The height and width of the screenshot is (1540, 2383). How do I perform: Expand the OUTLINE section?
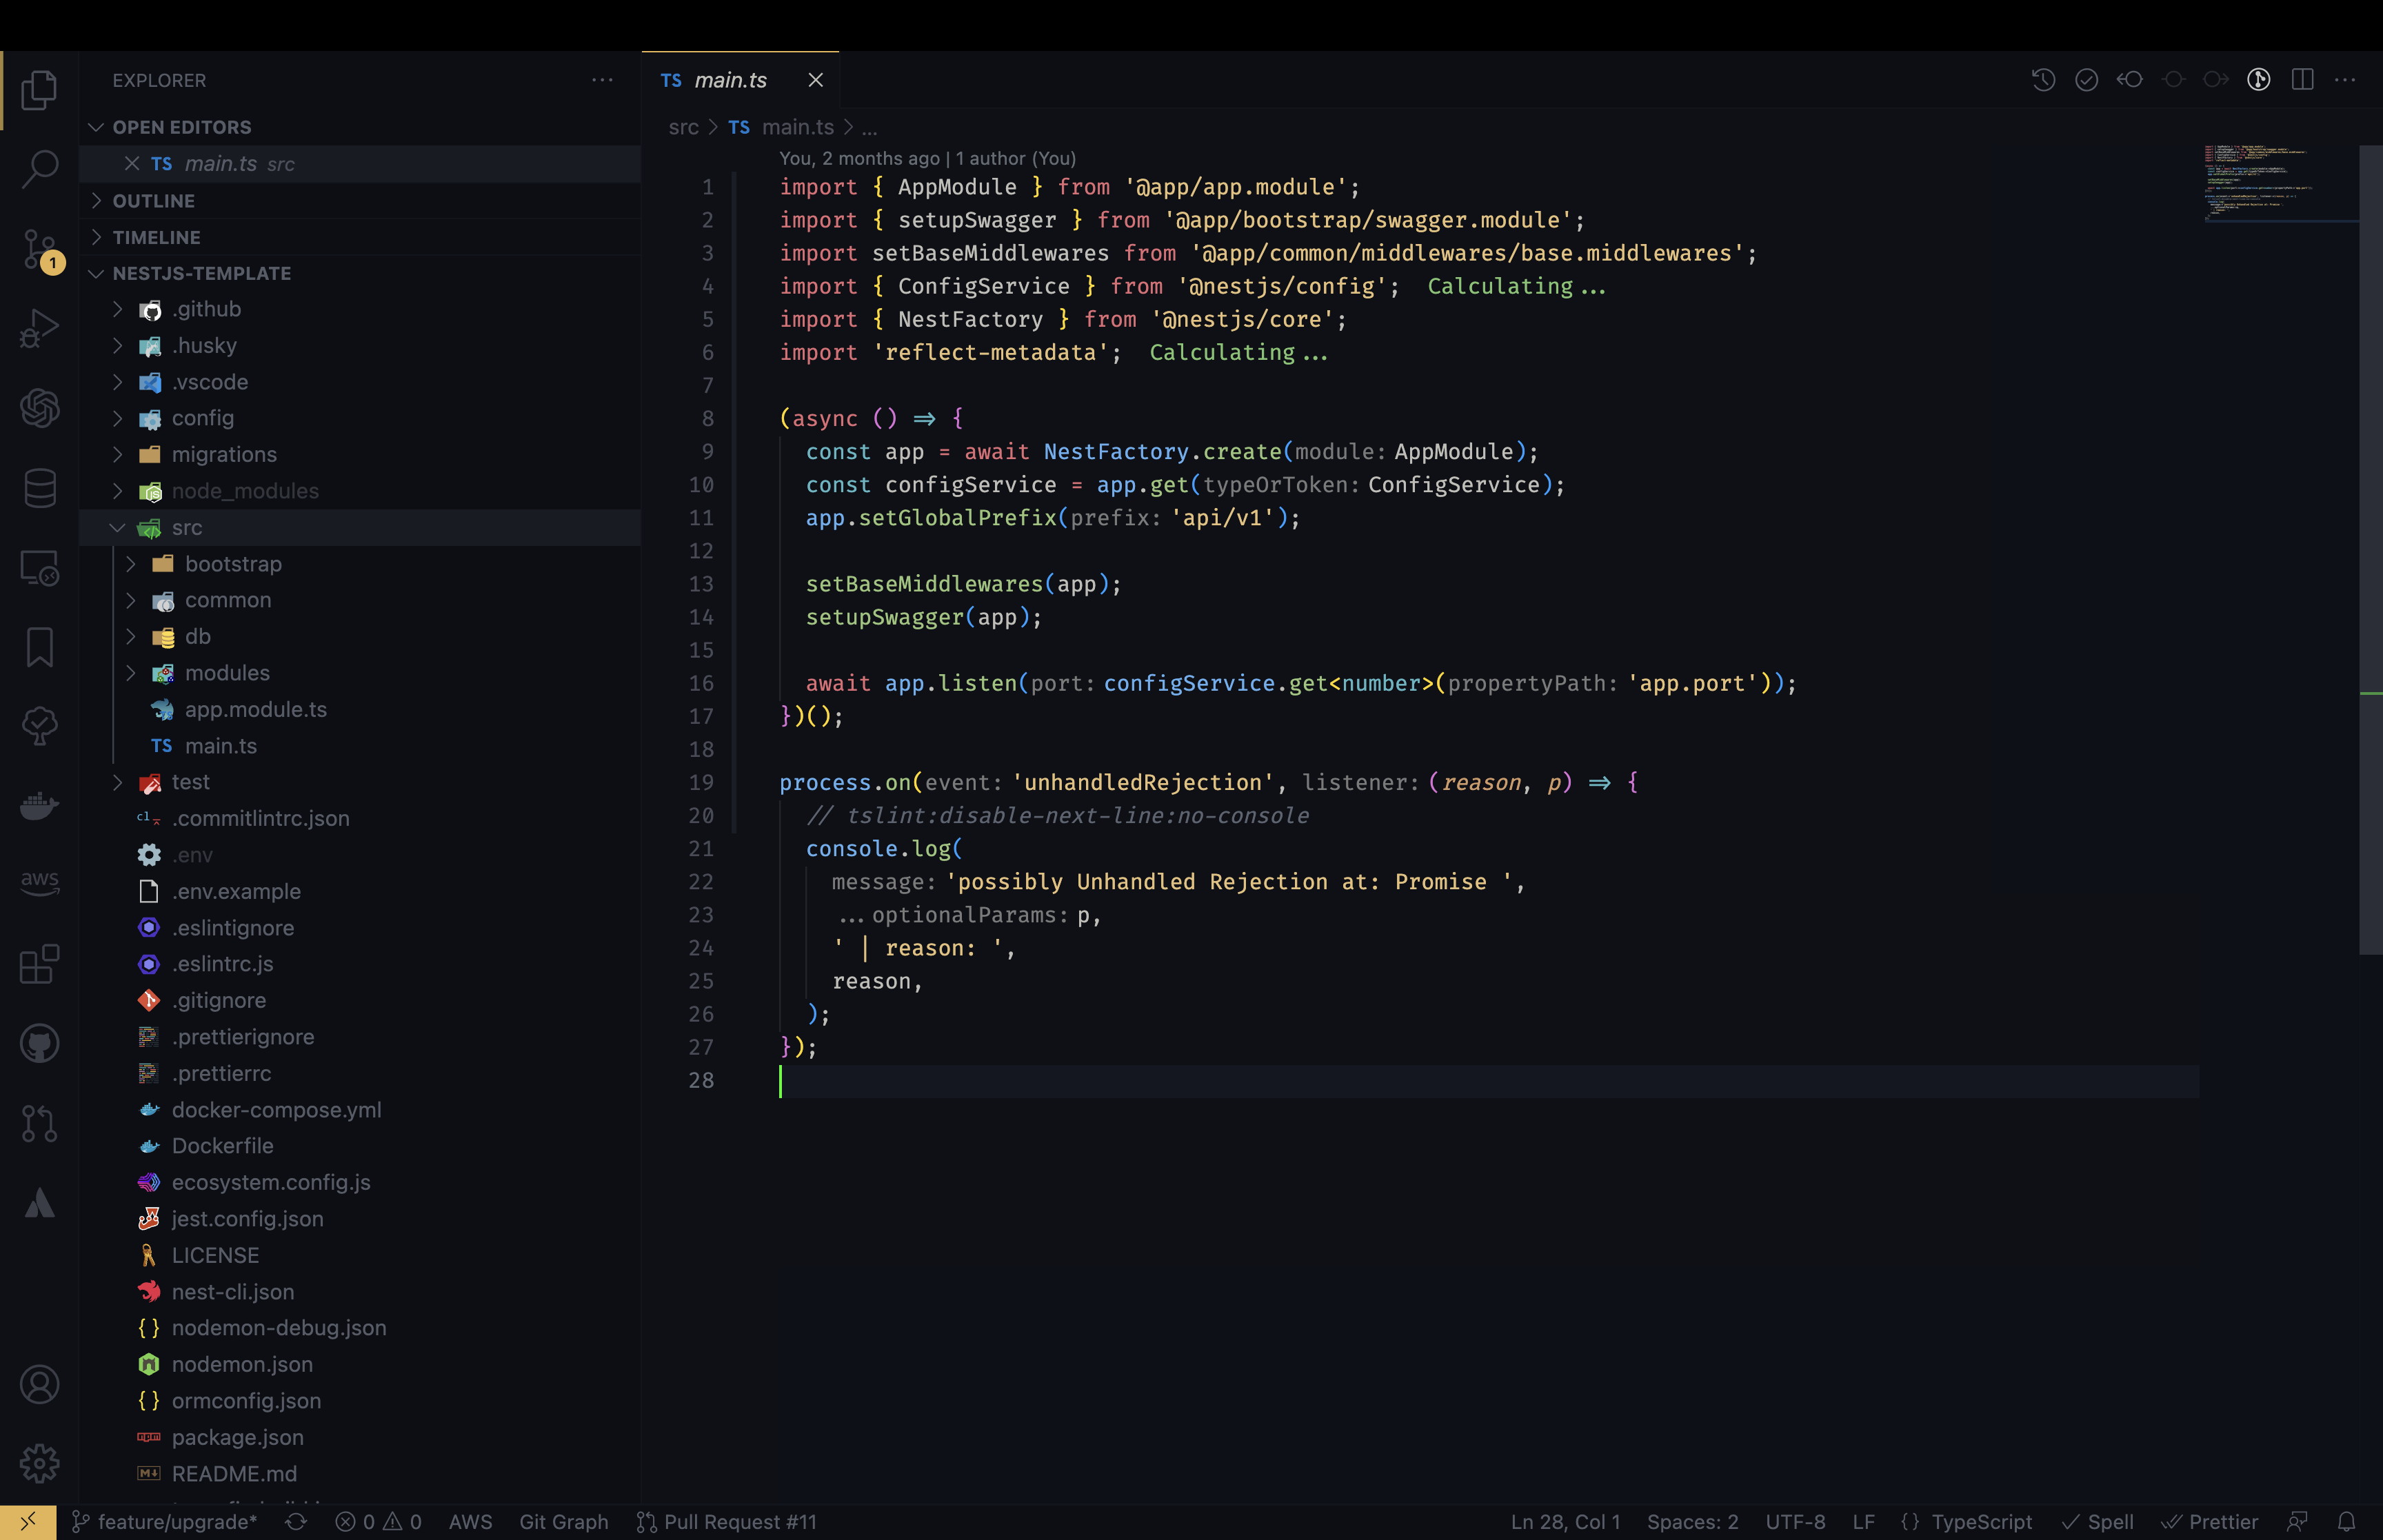[153, 201]
